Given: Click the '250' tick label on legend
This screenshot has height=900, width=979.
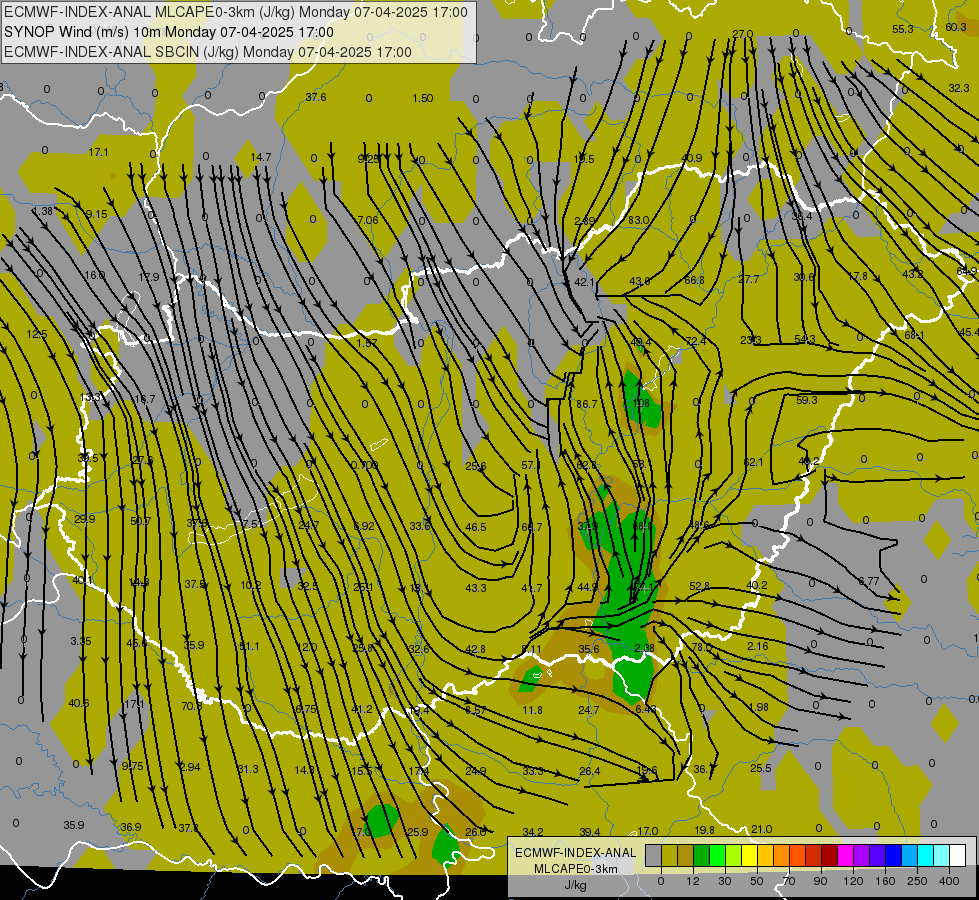Looking at the screenshot, I should tap(917, 881).
